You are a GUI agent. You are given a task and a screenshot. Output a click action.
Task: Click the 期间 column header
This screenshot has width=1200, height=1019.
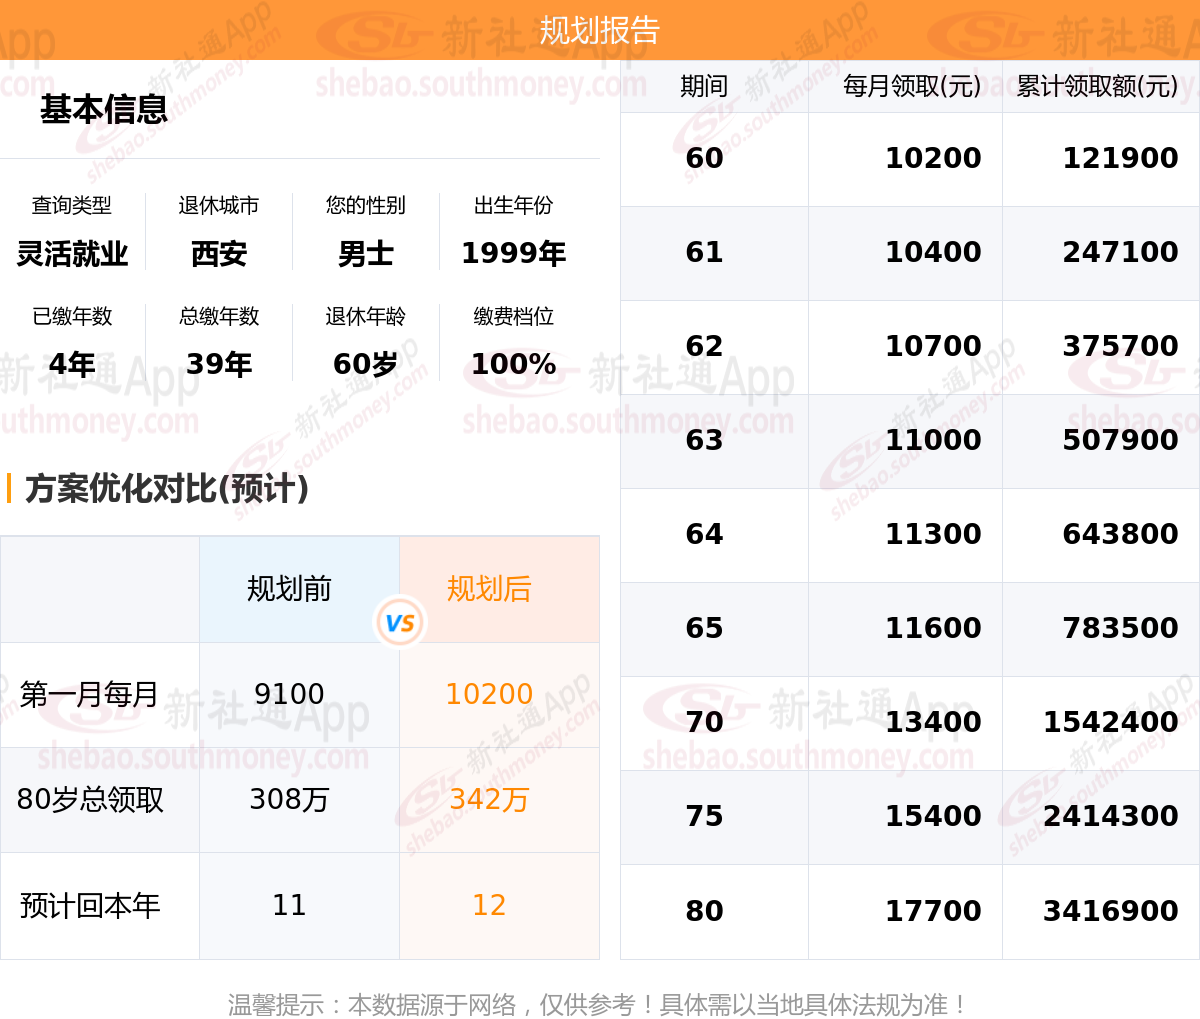click(x=704, y=86)
